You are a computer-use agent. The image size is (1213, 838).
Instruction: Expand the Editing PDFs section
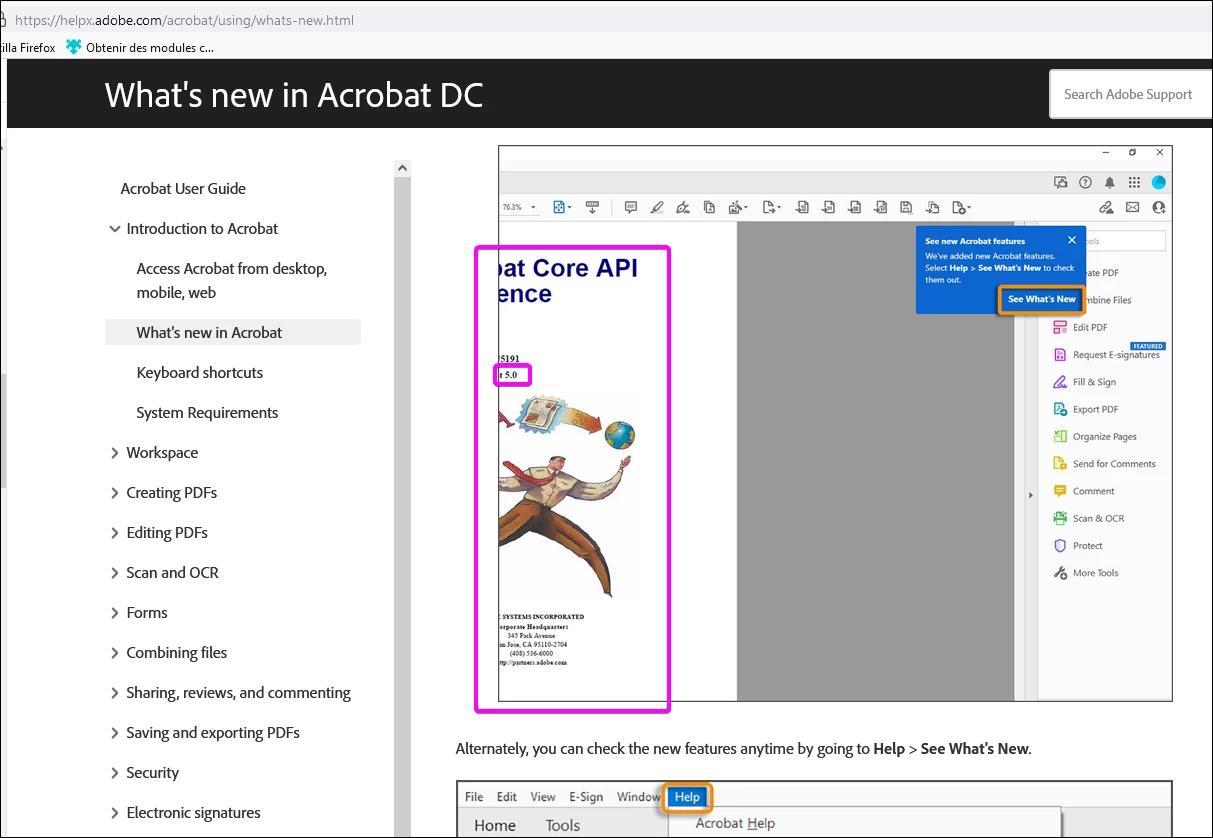click(114, 533)
